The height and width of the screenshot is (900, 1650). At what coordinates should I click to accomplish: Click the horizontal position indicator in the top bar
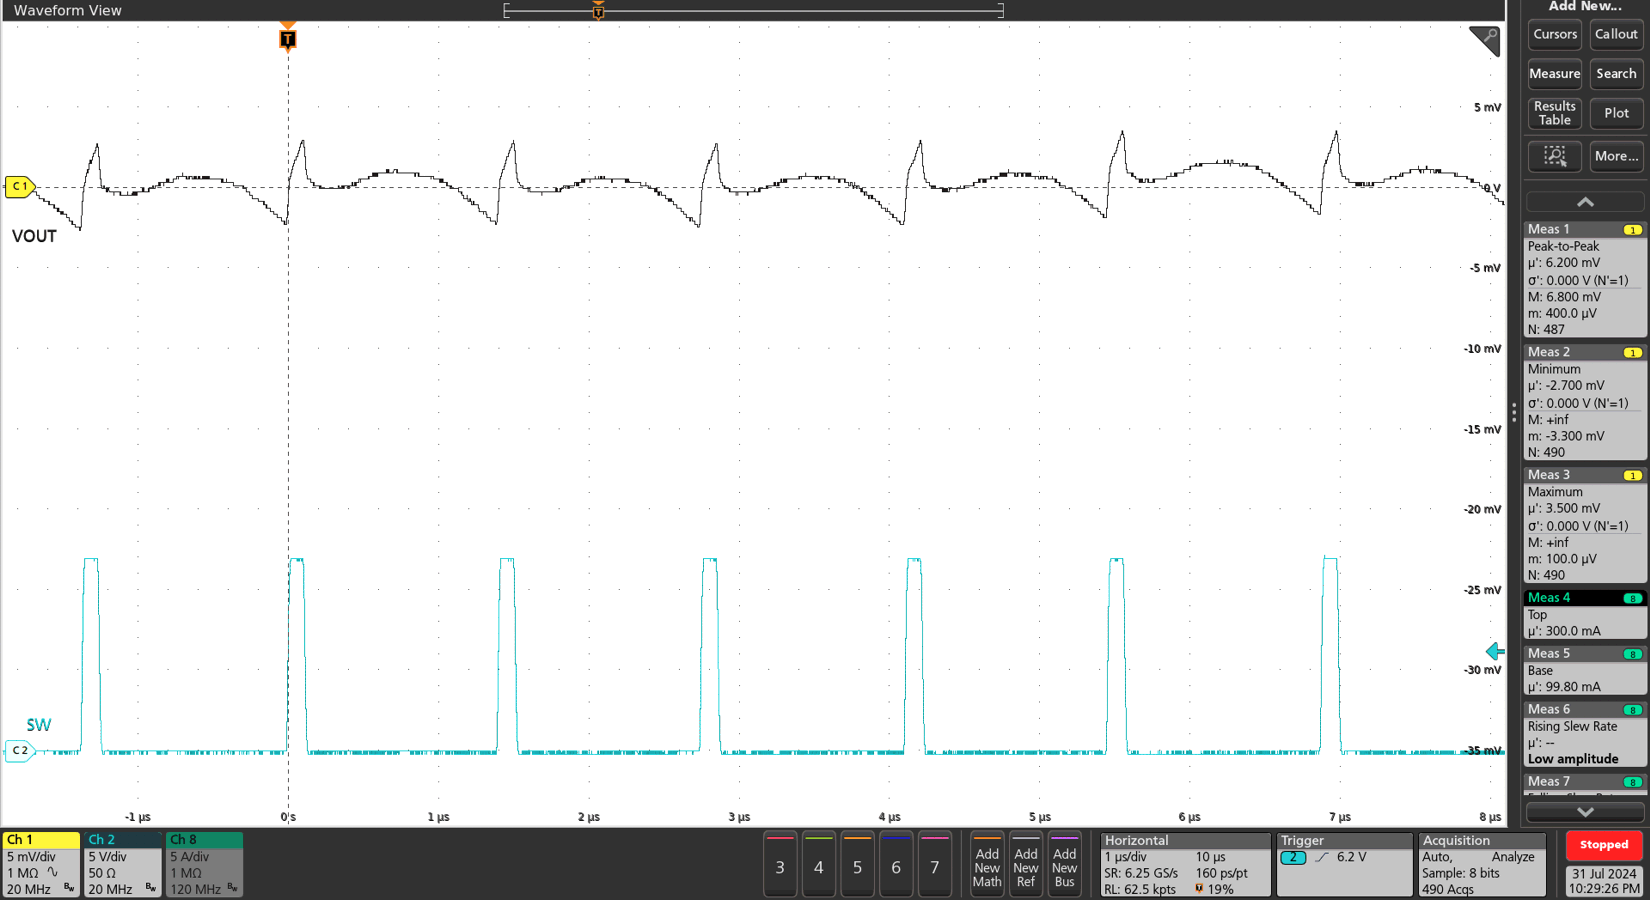597,10
